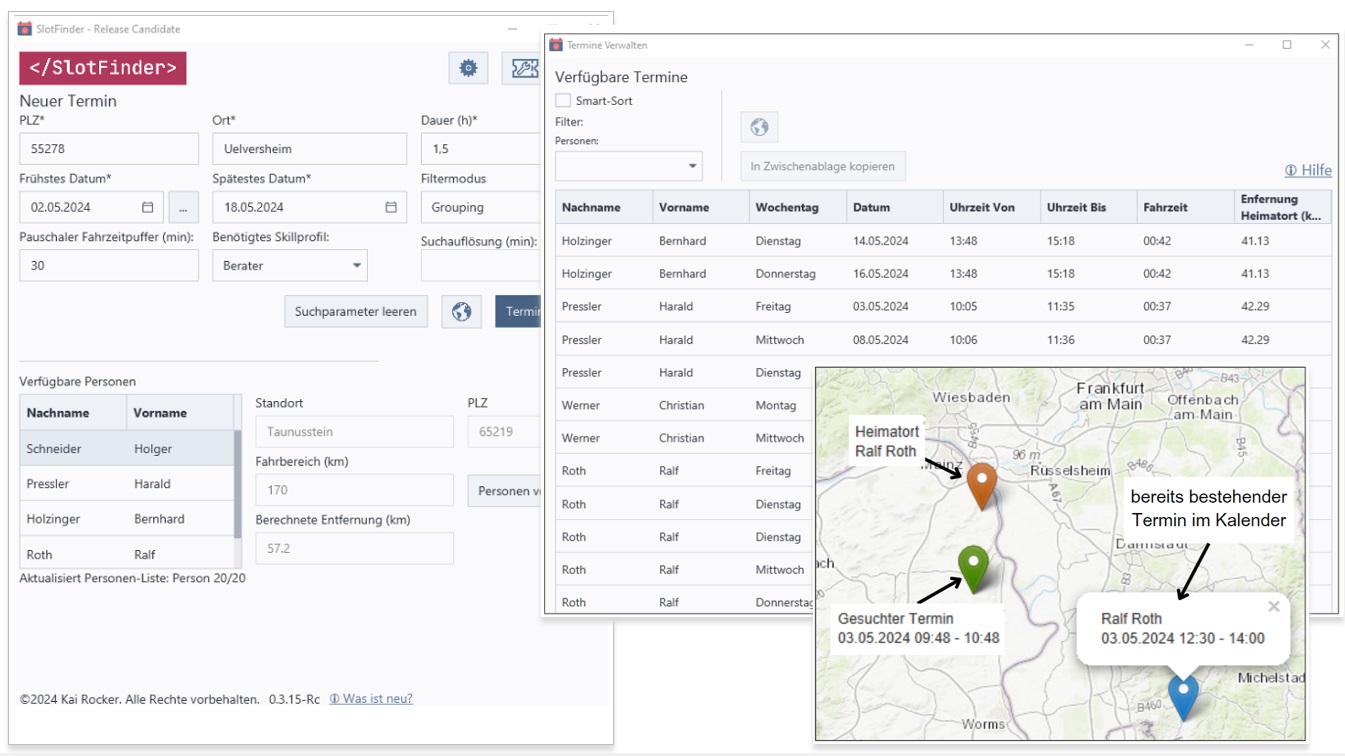Screen dimensions: 1345x756
Task: Click Suchparameter leeren button
Action: tap(356, 312)
